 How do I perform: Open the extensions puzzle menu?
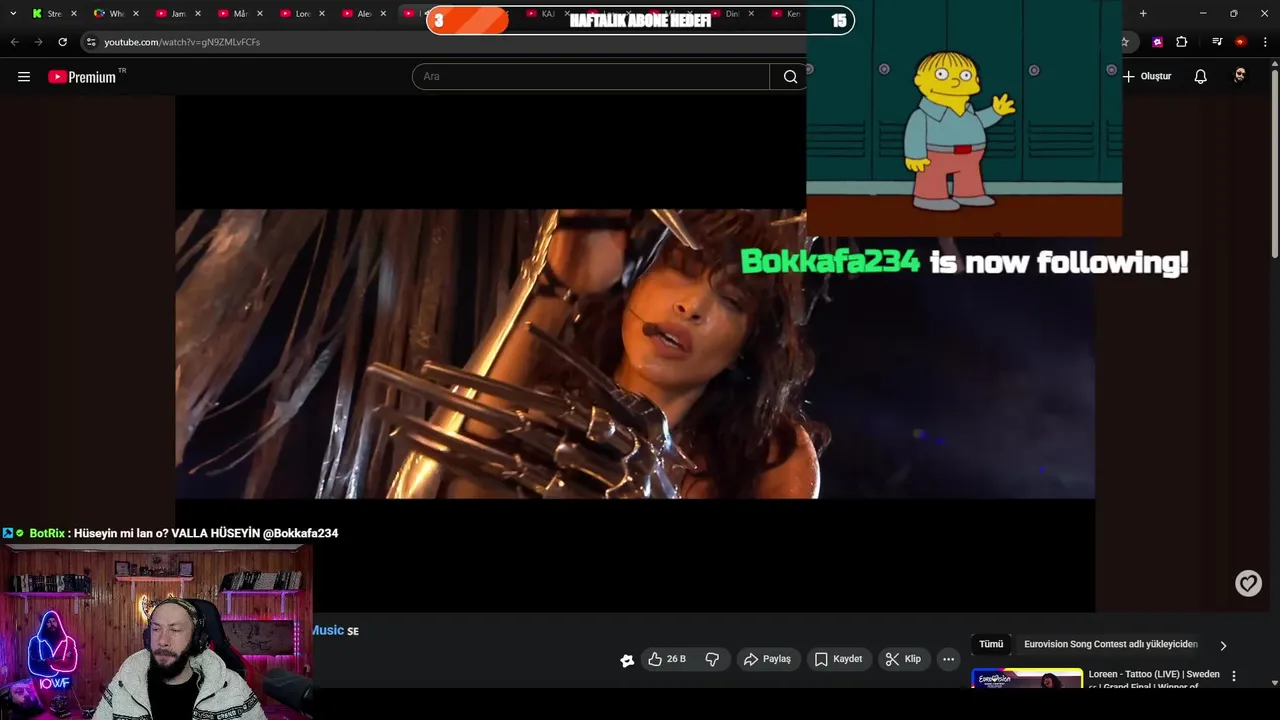(x=1181, y=42)
